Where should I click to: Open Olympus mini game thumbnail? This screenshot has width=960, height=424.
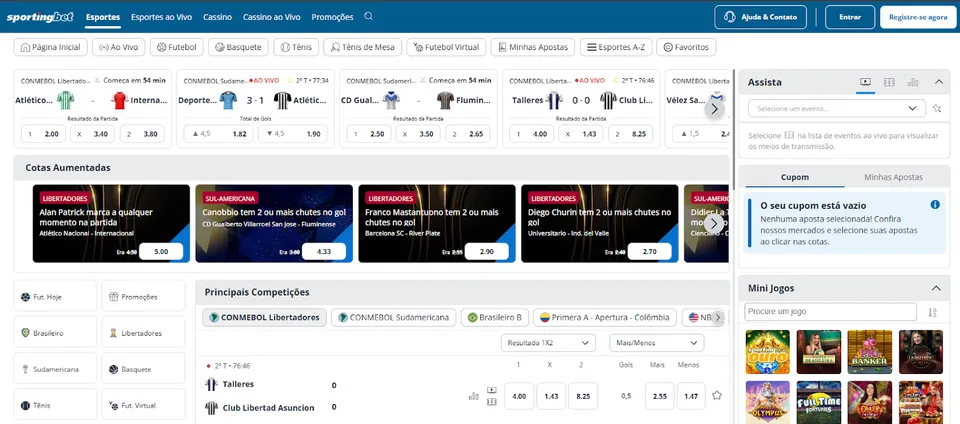coord(768,403)
